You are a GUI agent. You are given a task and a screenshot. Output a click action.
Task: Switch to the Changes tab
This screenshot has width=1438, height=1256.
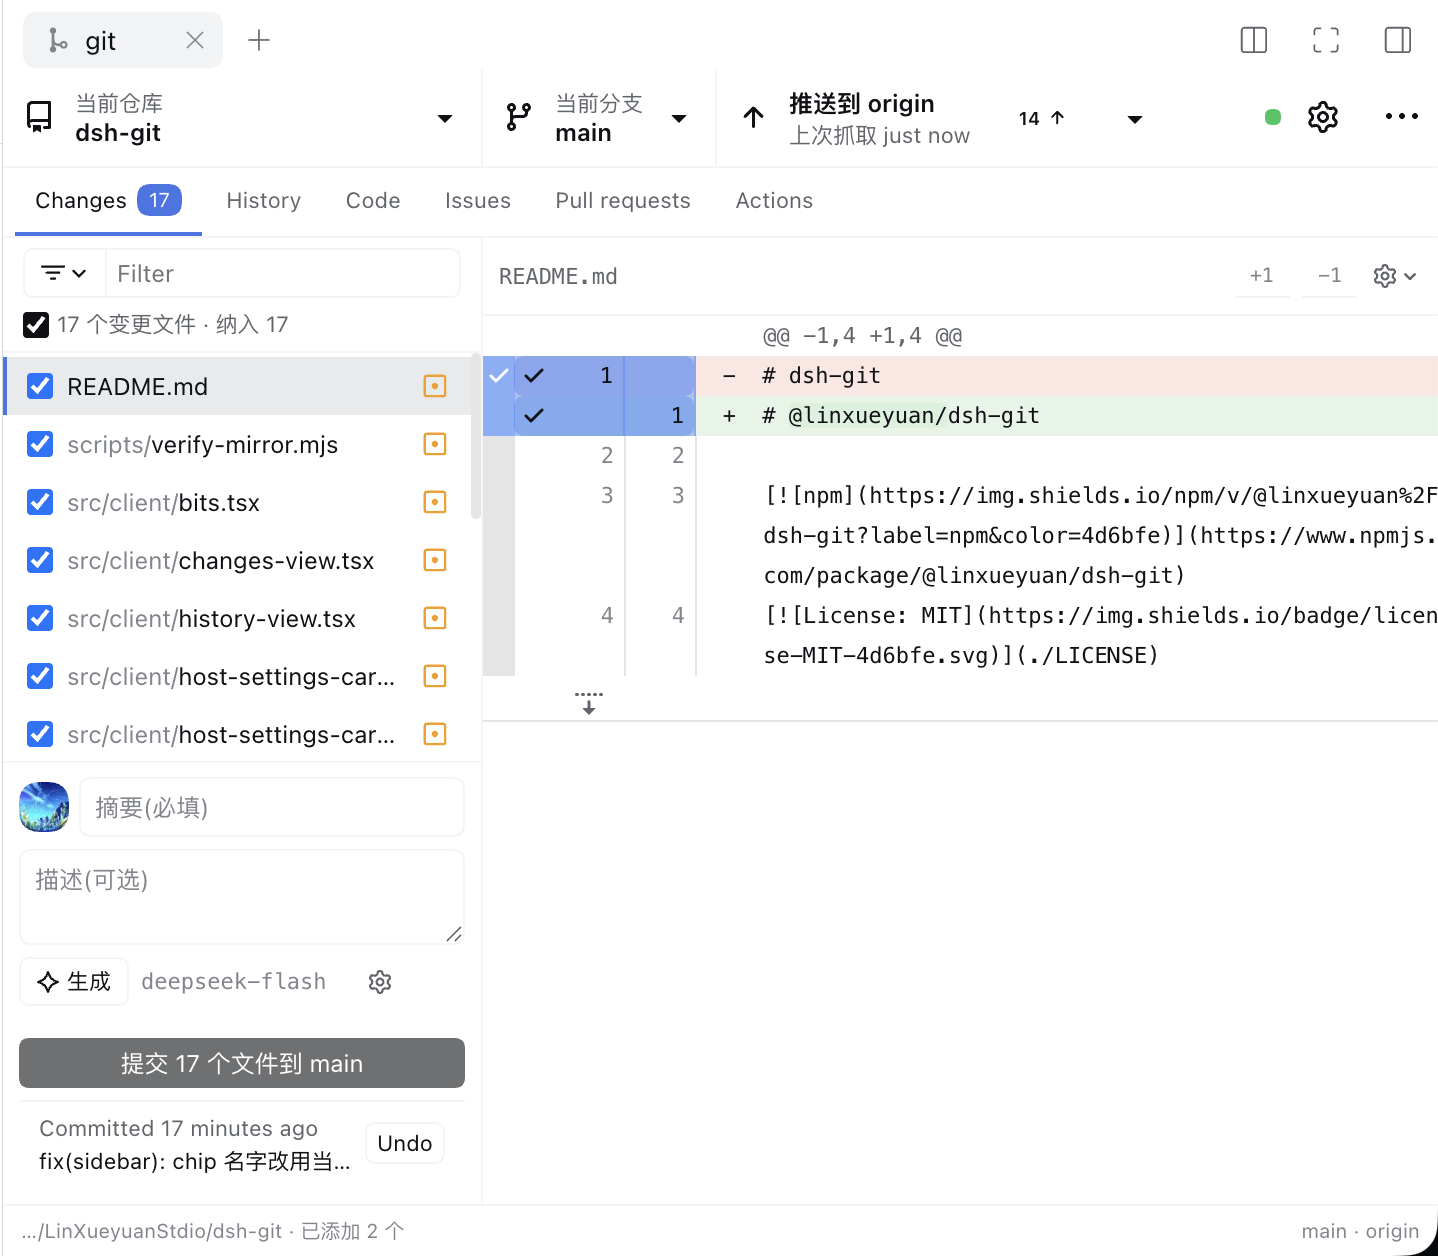click(108, 201)
